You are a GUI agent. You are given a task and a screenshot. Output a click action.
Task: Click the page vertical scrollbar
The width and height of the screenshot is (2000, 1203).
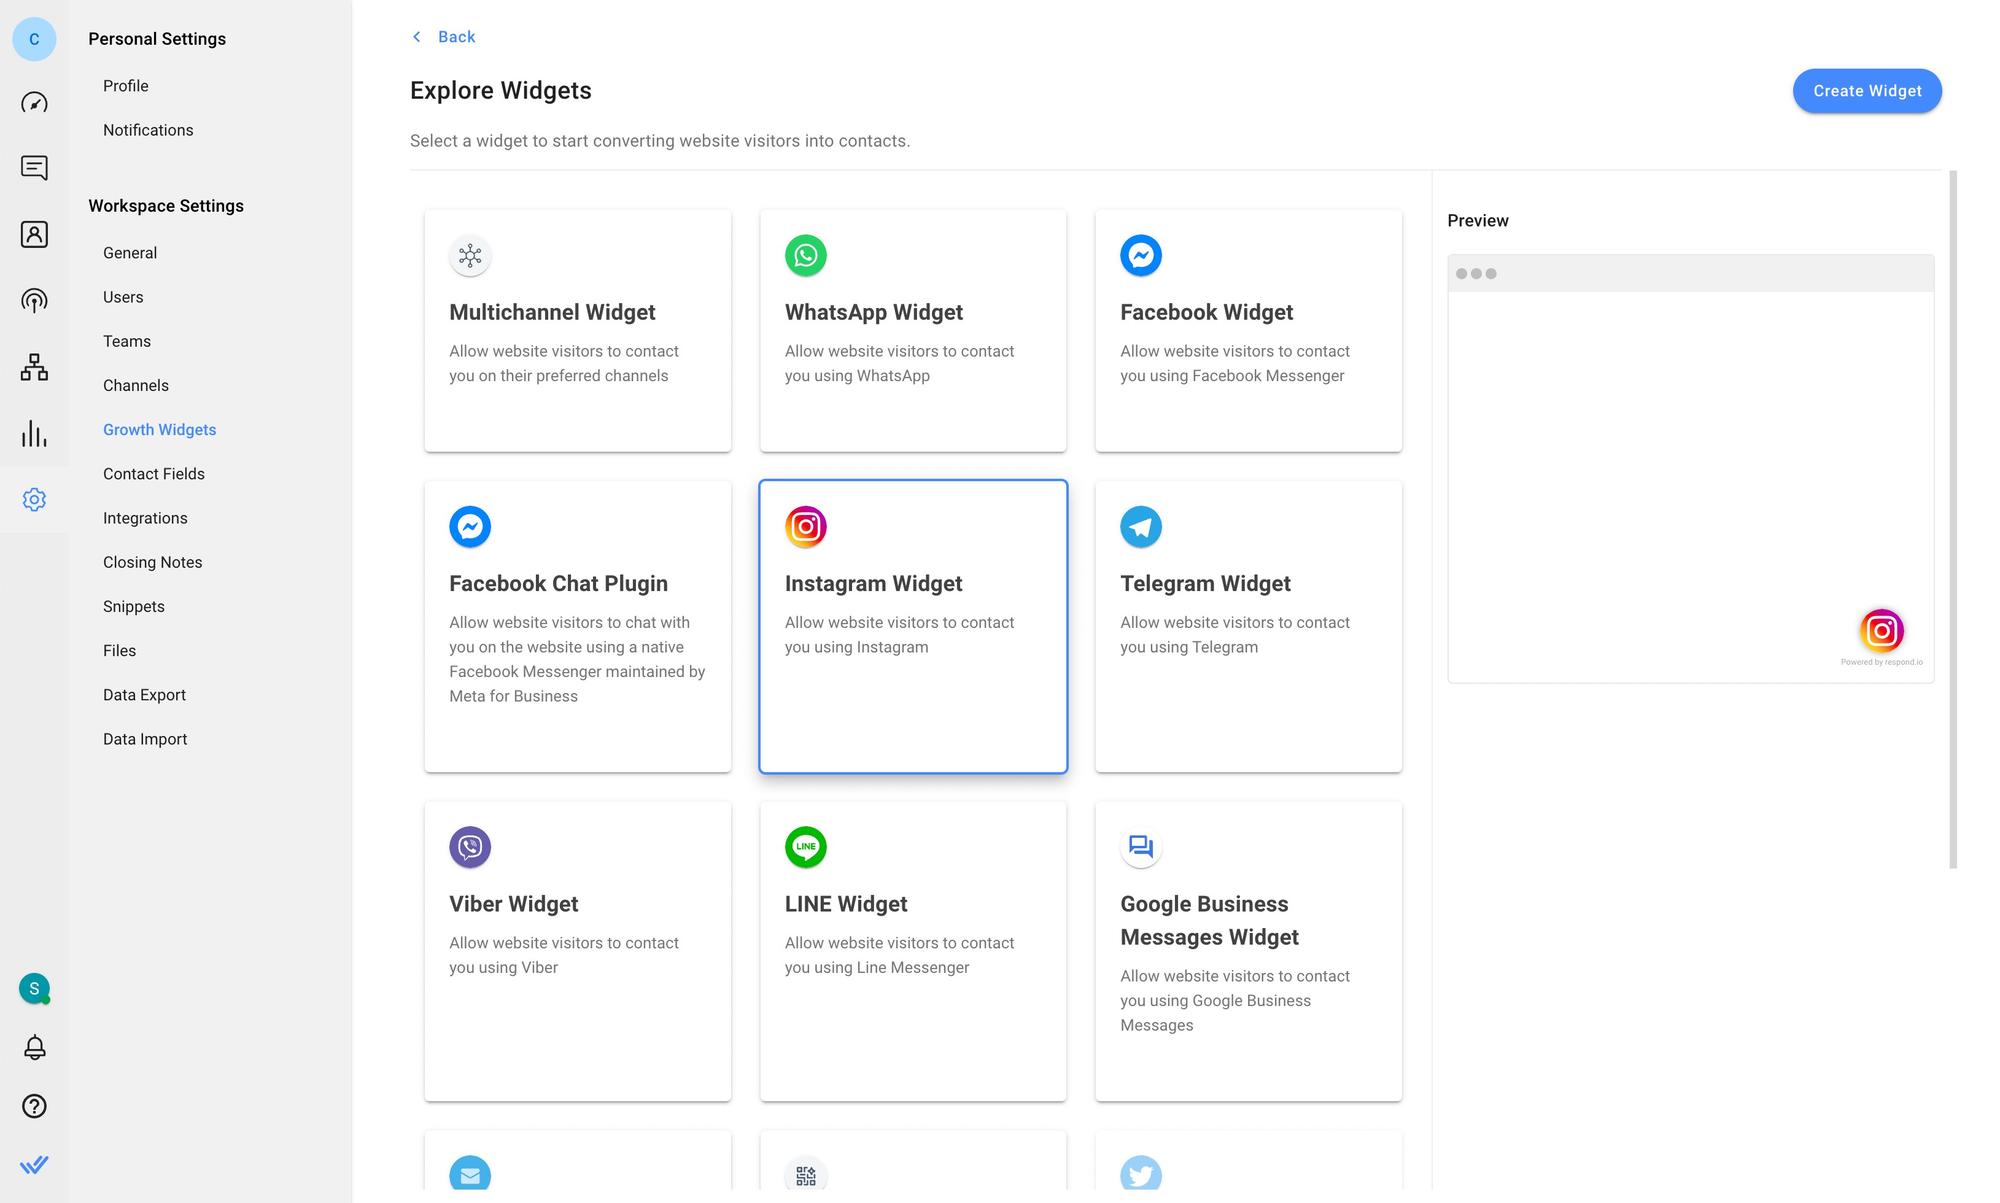[1953, 519]
